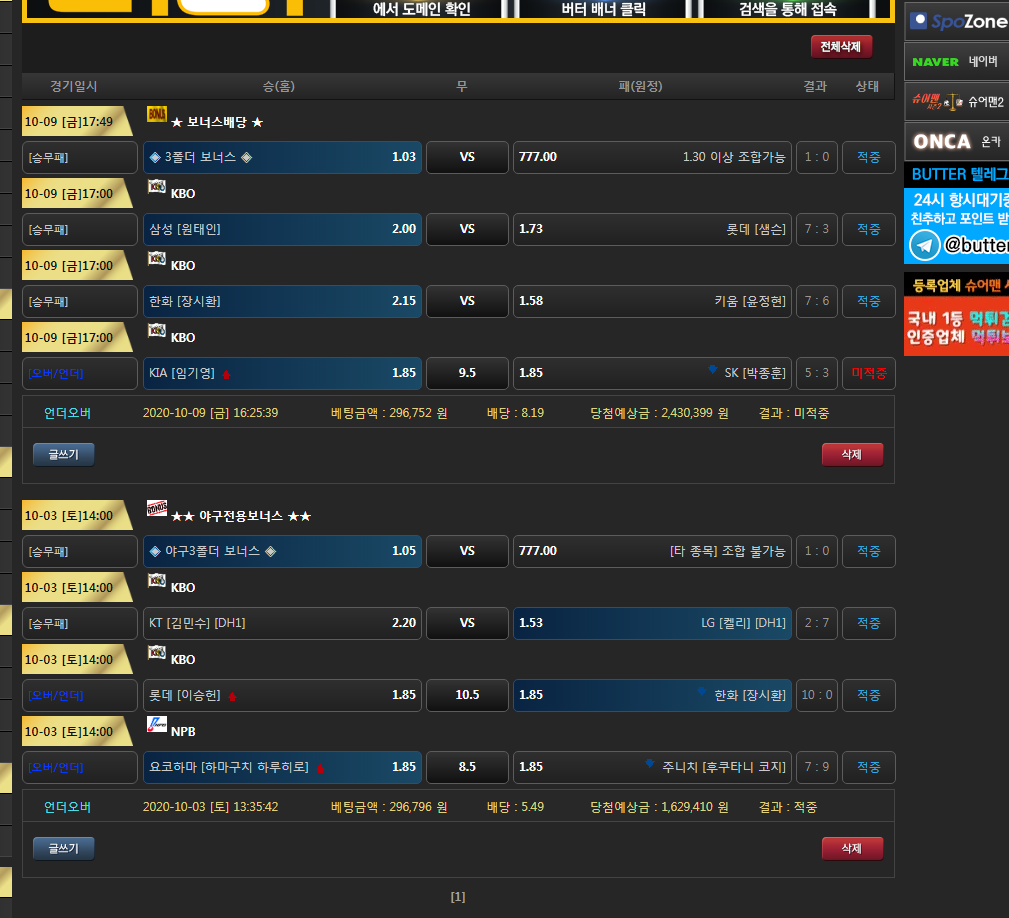Select the LG [켈리] 1.53 away odds

pyautogui.click(x=652, y=623)
